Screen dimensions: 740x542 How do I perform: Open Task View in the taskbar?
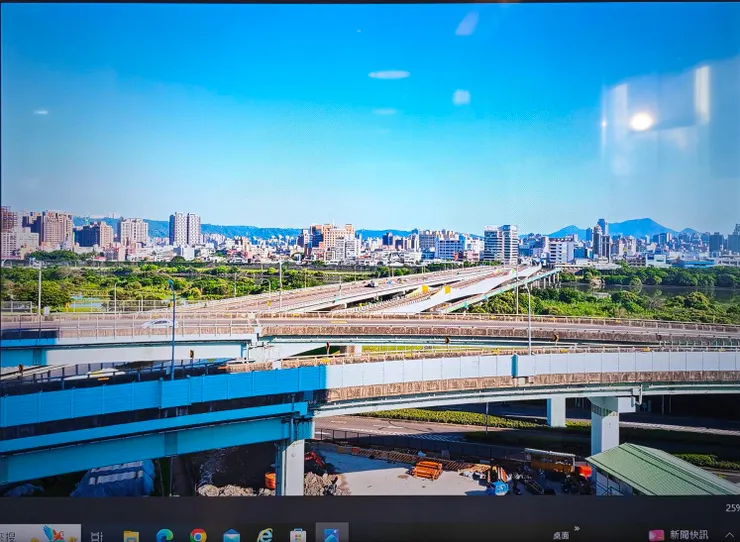tap(96, 536)
